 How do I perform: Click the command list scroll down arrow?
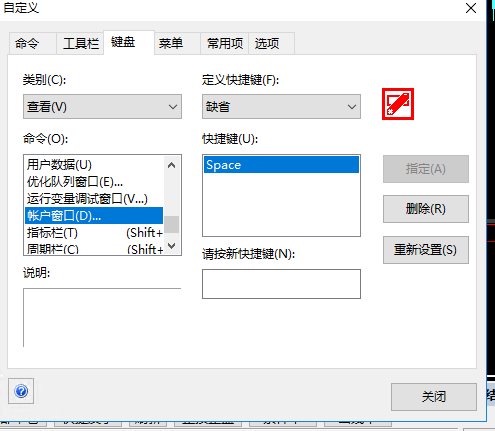pyautogui.click(x=172, y=246)
